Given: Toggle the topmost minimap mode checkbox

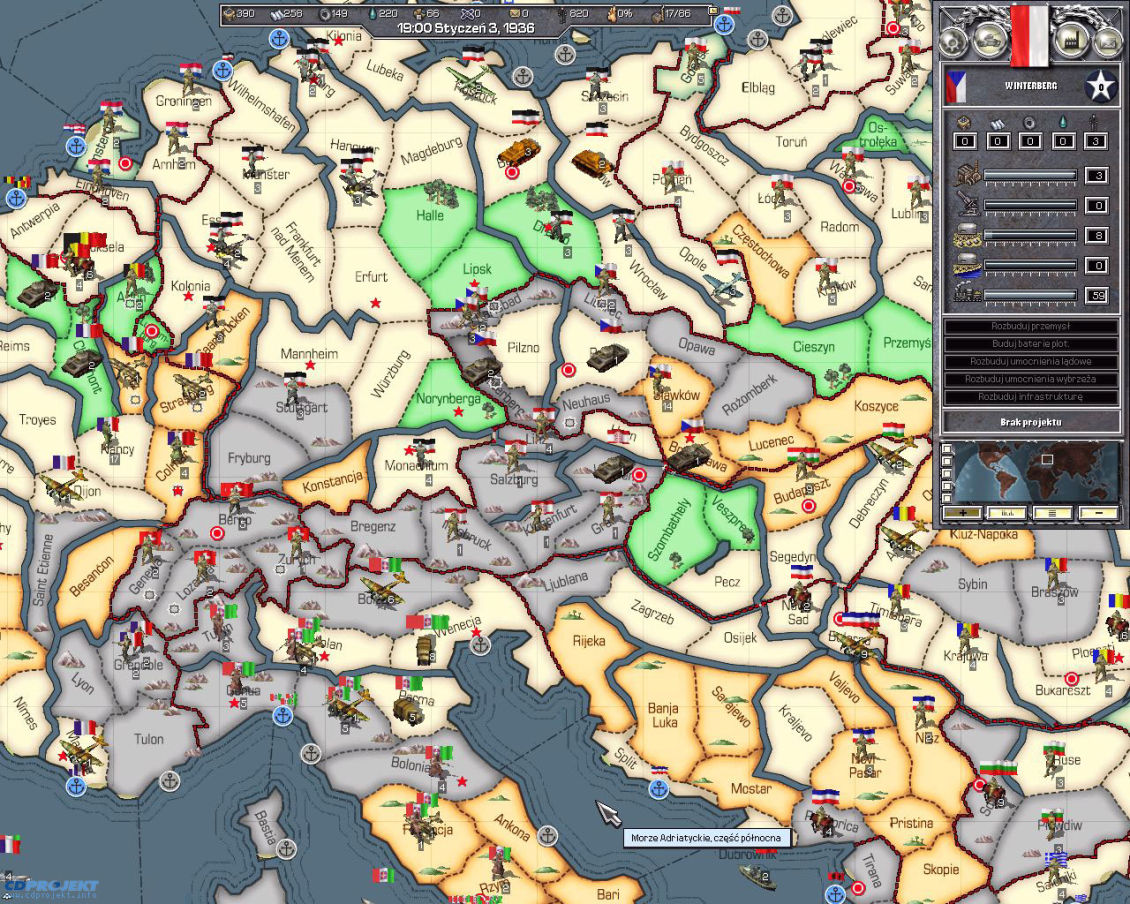Looking at the screenshot, I should [x=946, y=450].
